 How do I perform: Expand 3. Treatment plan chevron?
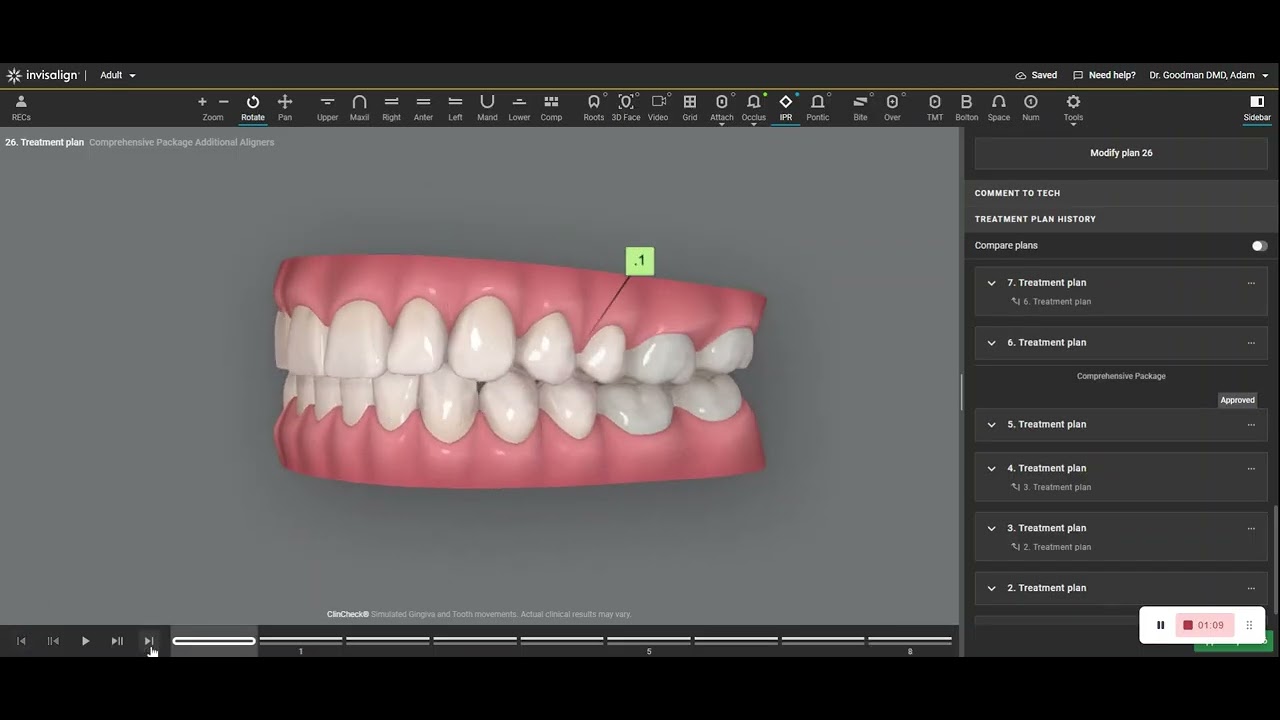click(991, 528)
